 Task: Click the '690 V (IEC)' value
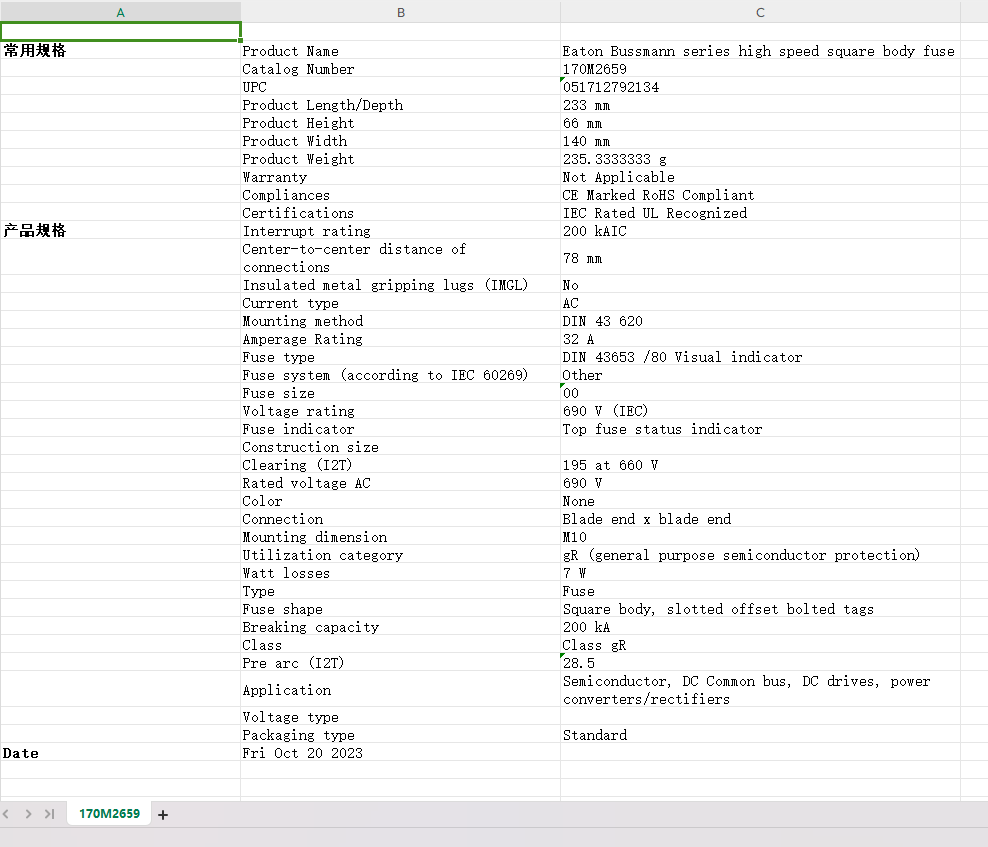coord(760,411)
